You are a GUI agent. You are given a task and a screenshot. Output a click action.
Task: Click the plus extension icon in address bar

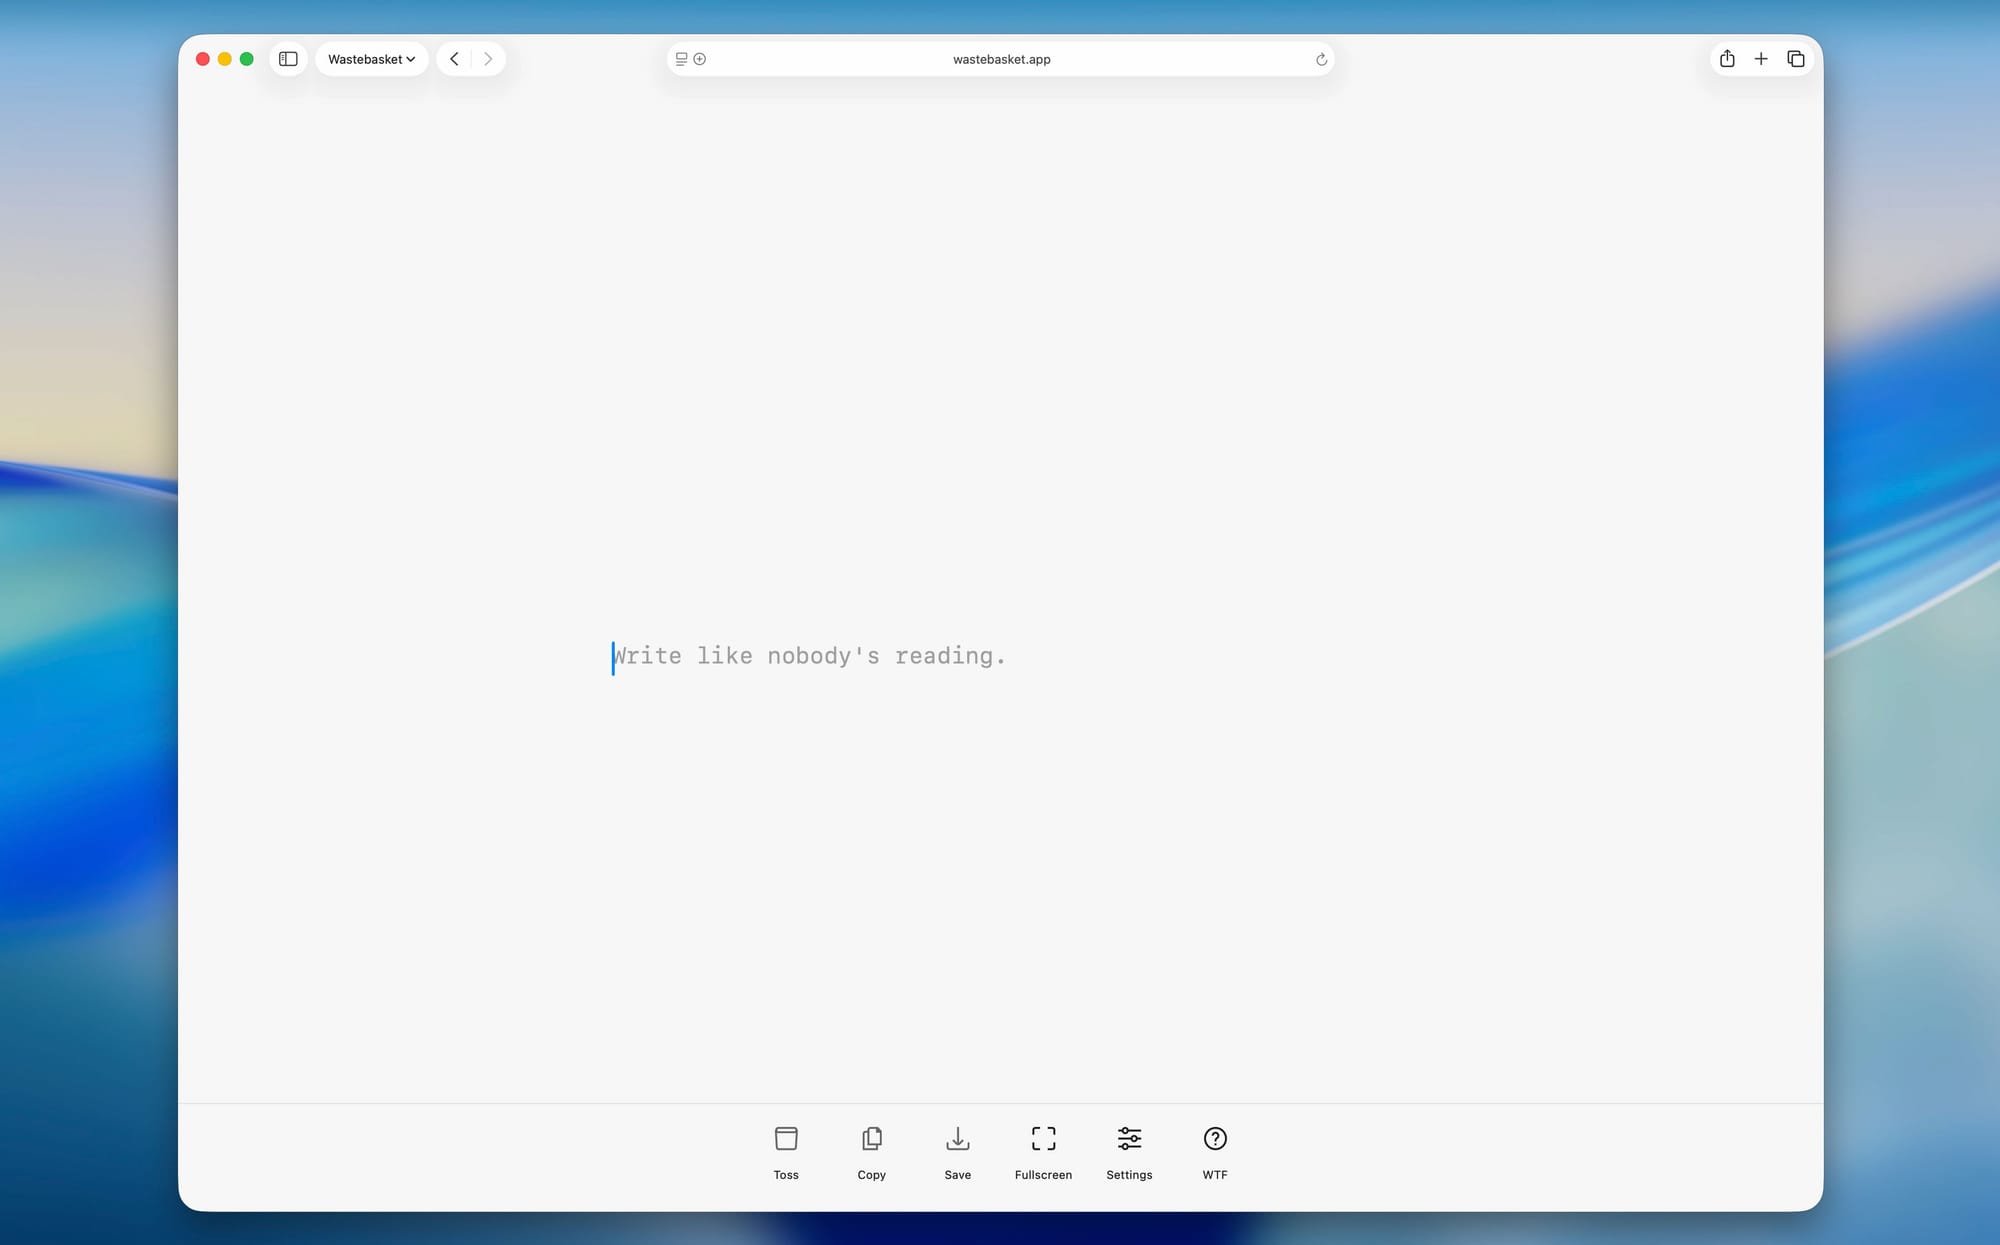click(x=700, y=59)
